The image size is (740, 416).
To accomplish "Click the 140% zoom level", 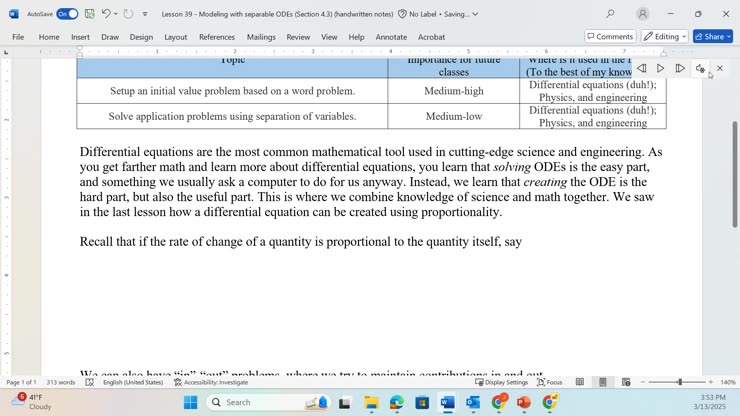I will coord(728,382).
